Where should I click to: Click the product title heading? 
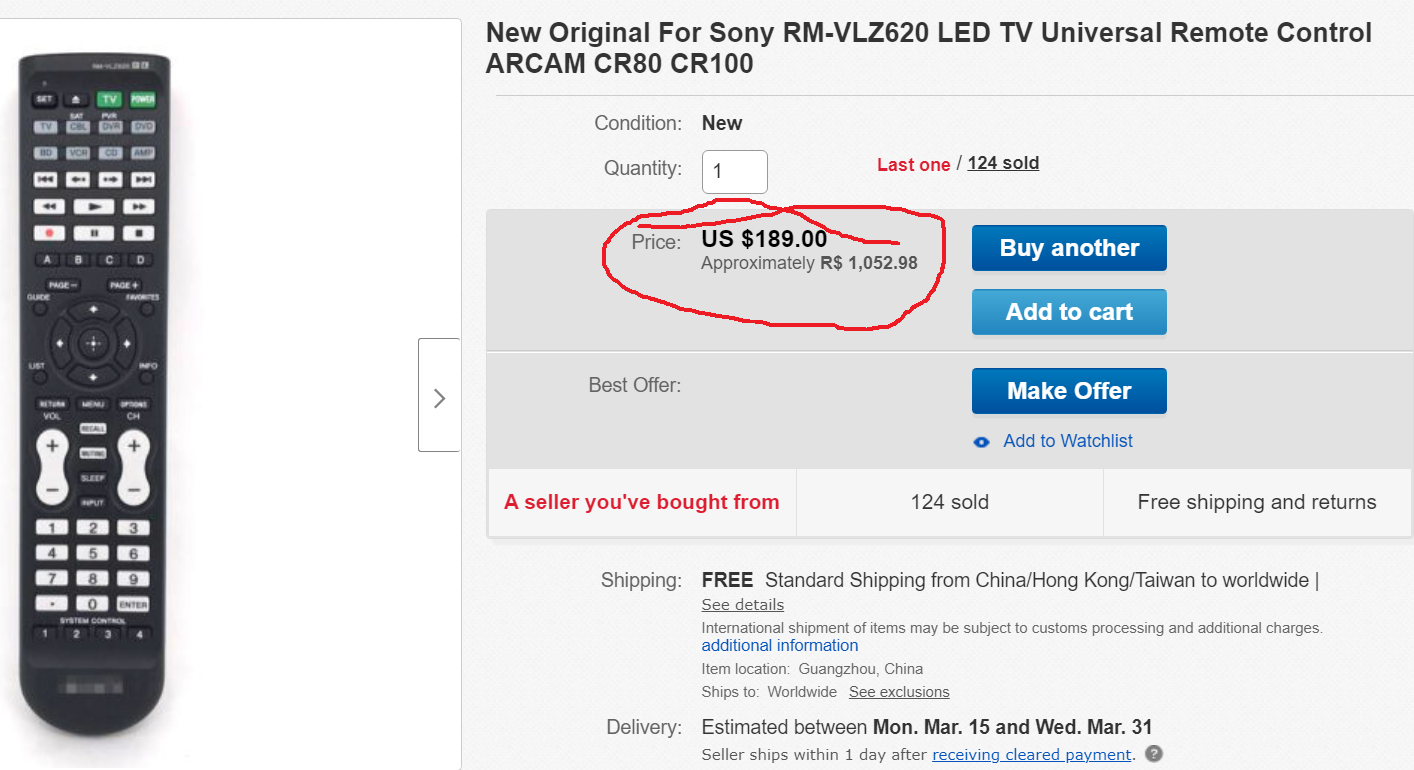[928, 48]
